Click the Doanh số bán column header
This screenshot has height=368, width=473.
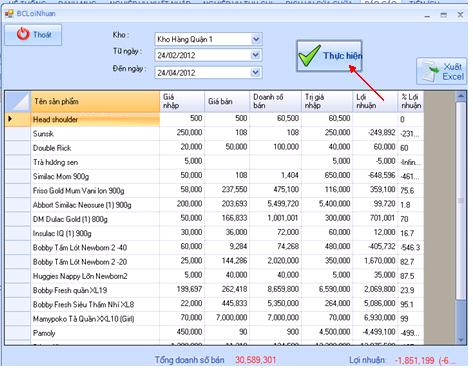click(x=275, y=102)
